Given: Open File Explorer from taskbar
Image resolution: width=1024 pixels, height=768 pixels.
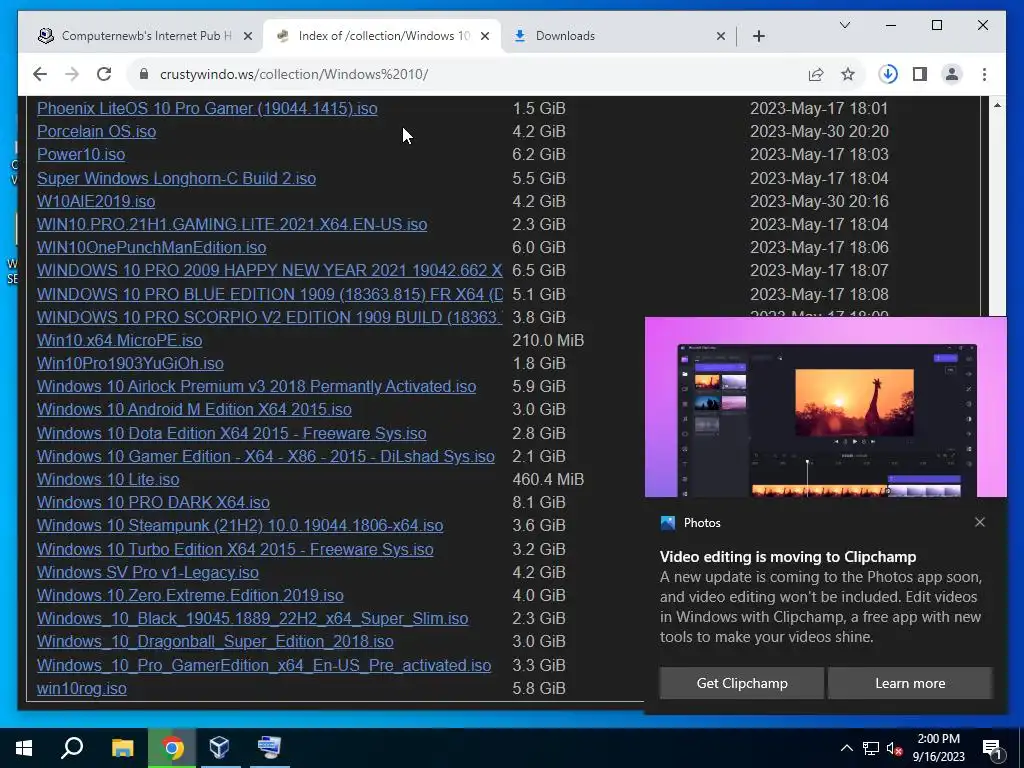Looking at the screenshot, I should tap(122, 748).
